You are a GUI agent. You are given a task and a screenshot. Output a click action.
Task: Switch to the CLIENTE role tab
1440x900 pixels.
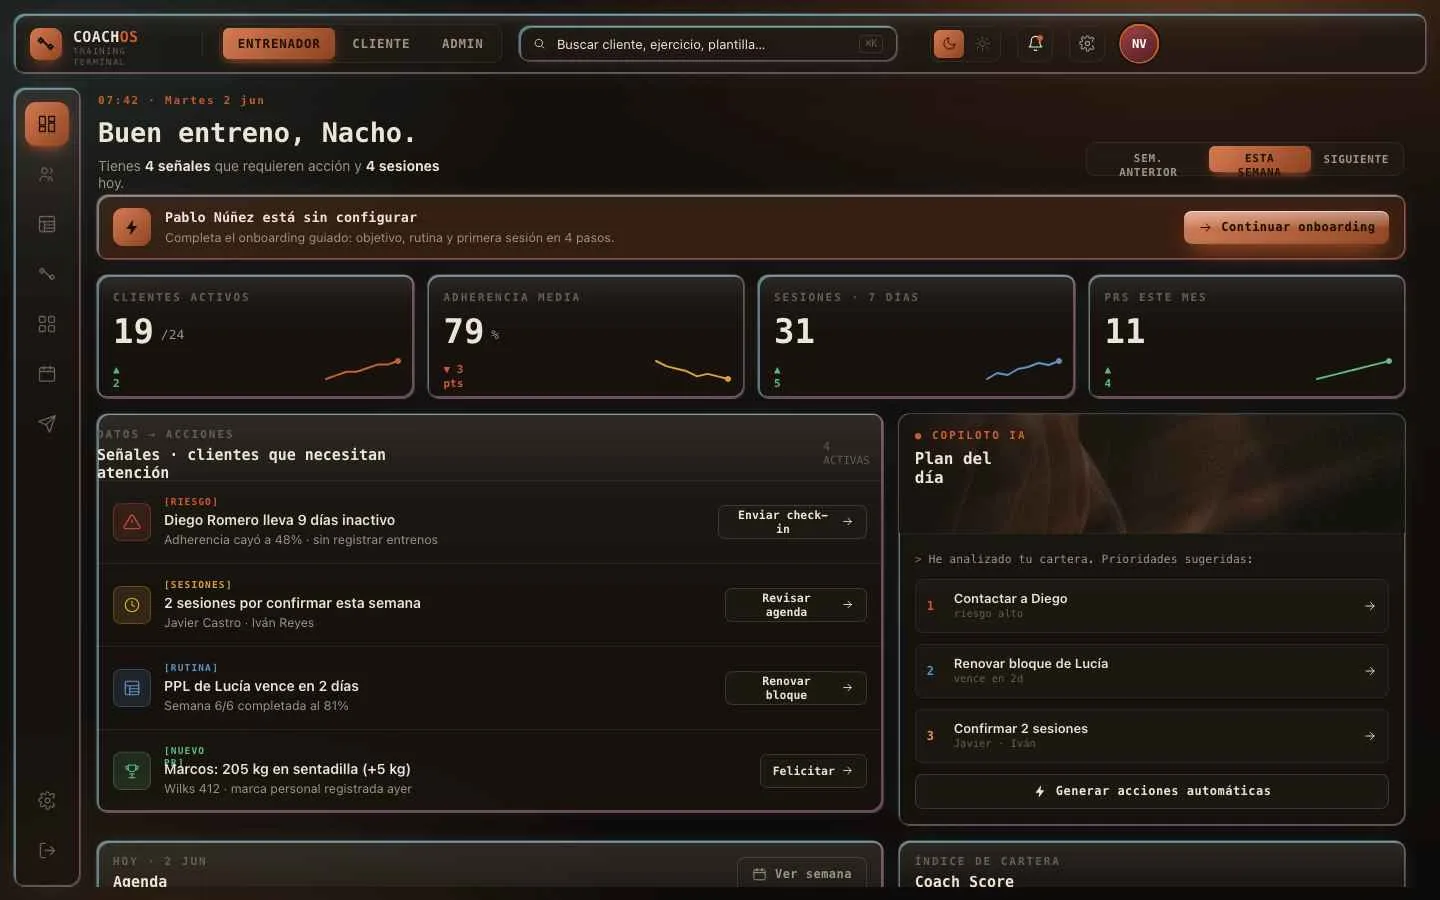click(381, 44)
